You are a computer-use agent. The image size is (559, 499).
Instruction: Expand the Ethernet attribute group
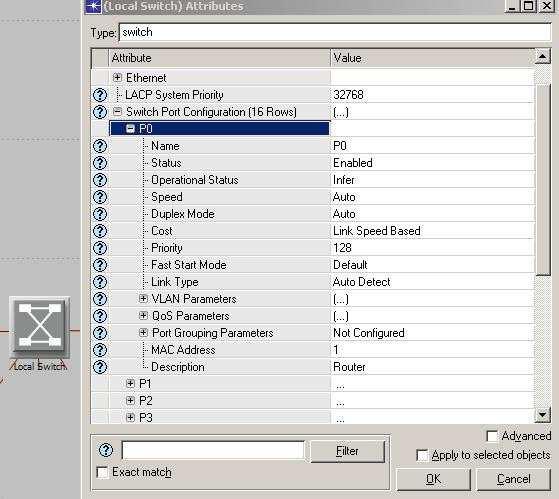pos(117,77)
